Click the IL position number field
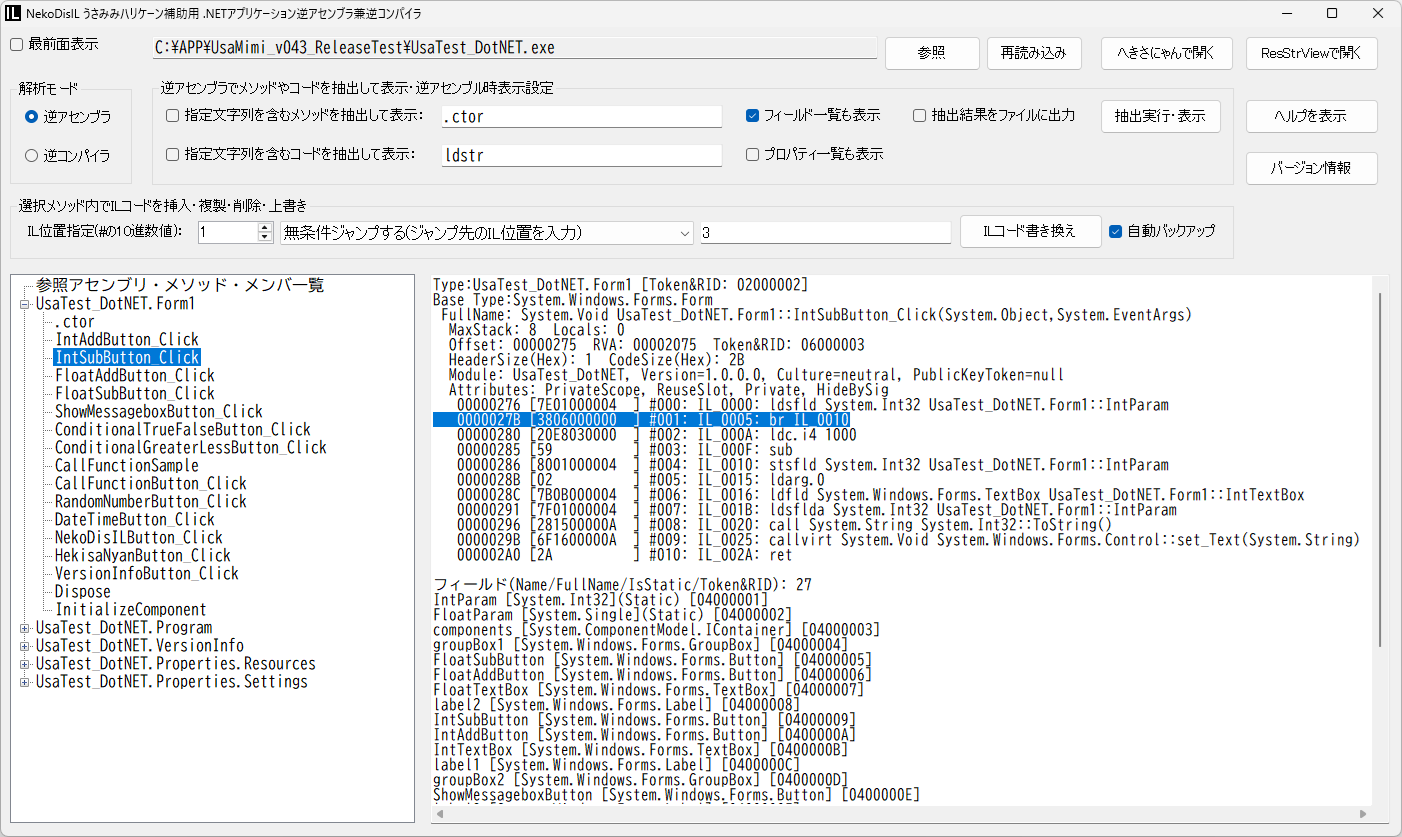This screenshot has height=837, width=1402. 227,233
